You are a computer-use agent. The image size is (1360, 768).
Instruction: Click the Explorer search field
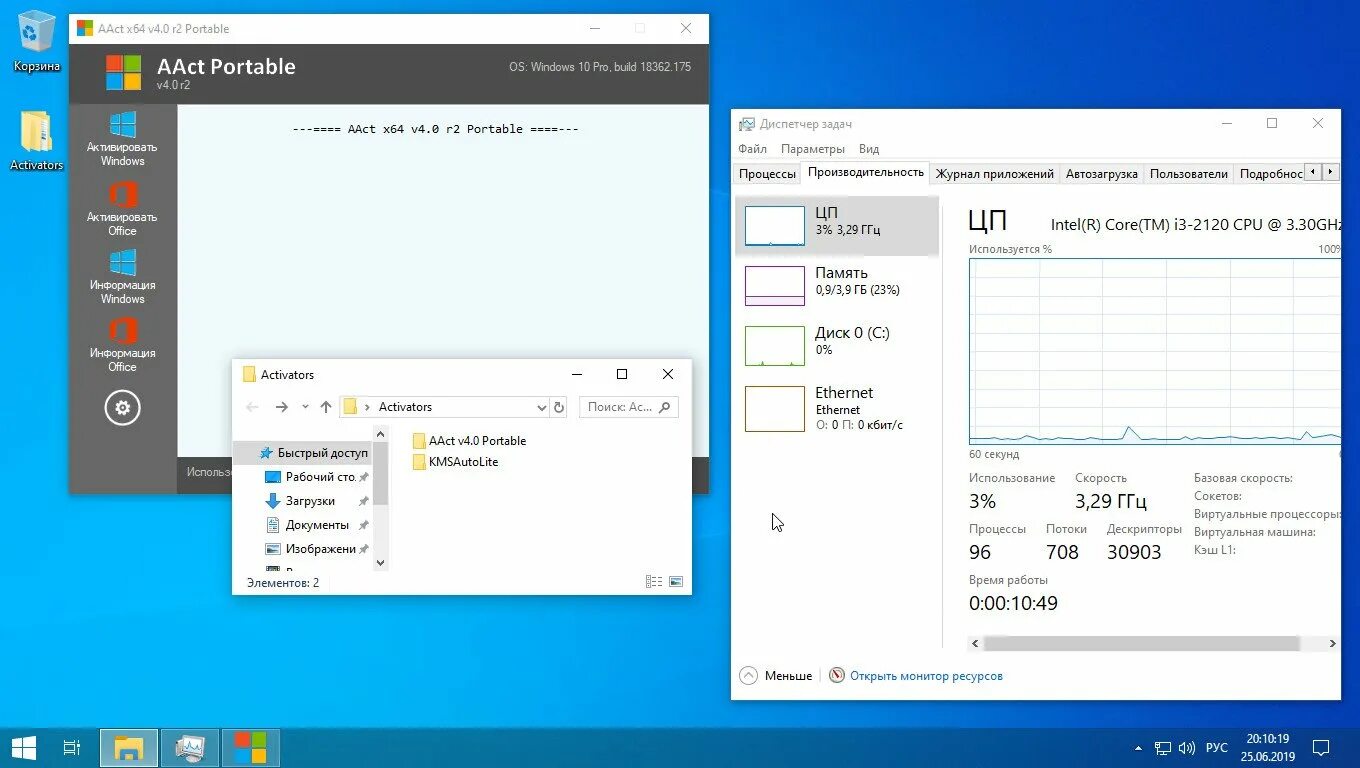(629, 407)
